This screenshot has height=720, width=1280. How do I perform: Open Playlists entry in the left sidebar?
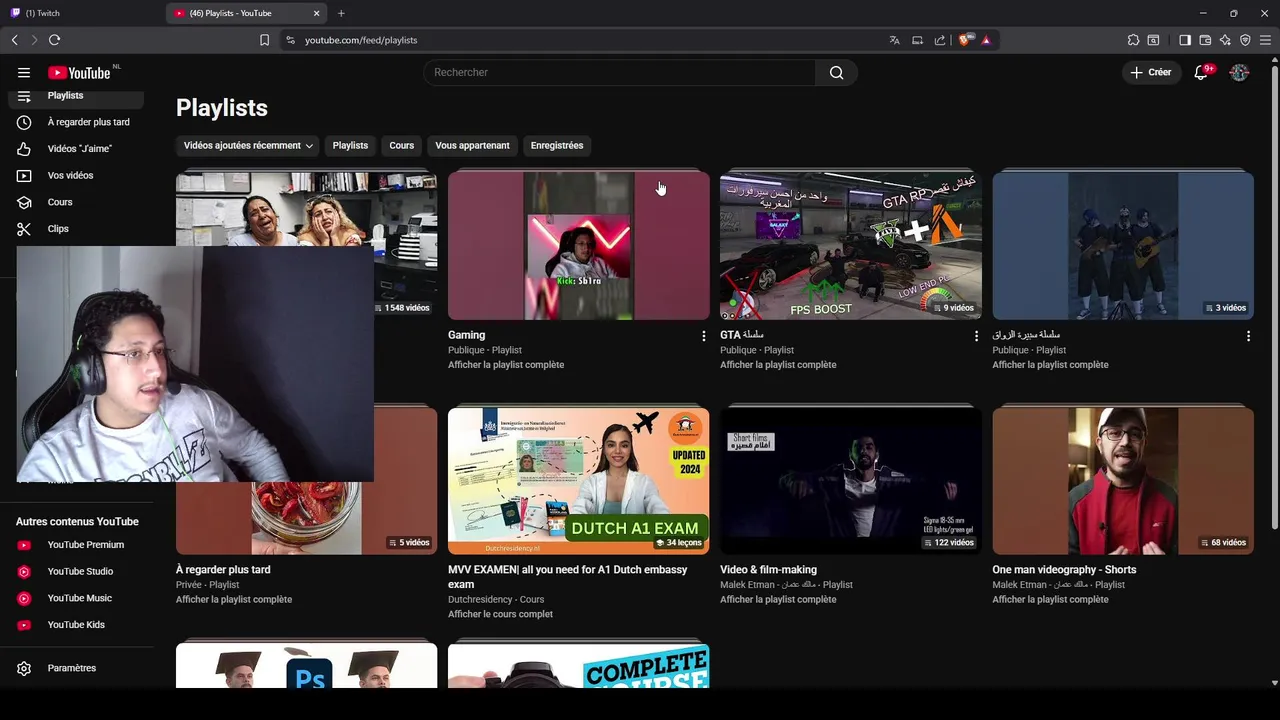[x=77, y=96]
